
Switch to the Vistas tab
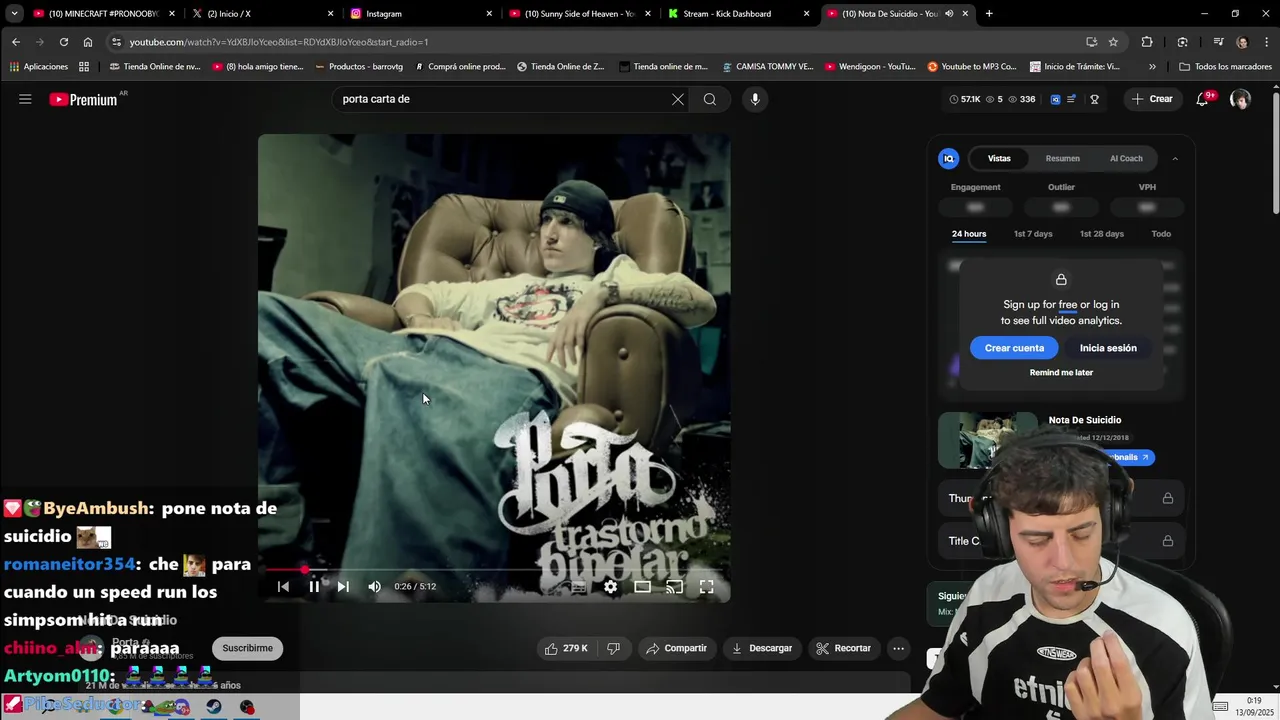pyautogui.click(x=999, y=158)
